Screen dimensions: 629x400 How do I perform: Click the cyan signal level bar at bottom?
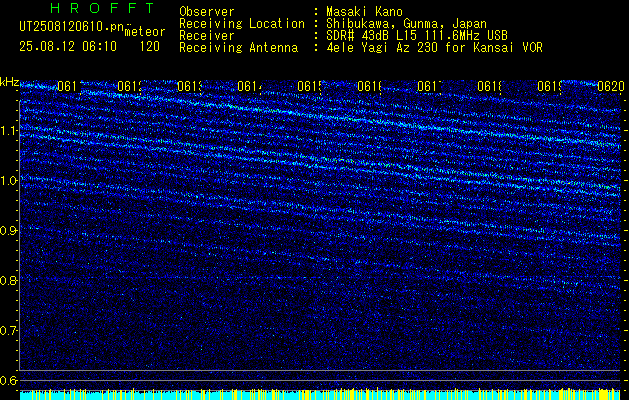pos(321,395)
